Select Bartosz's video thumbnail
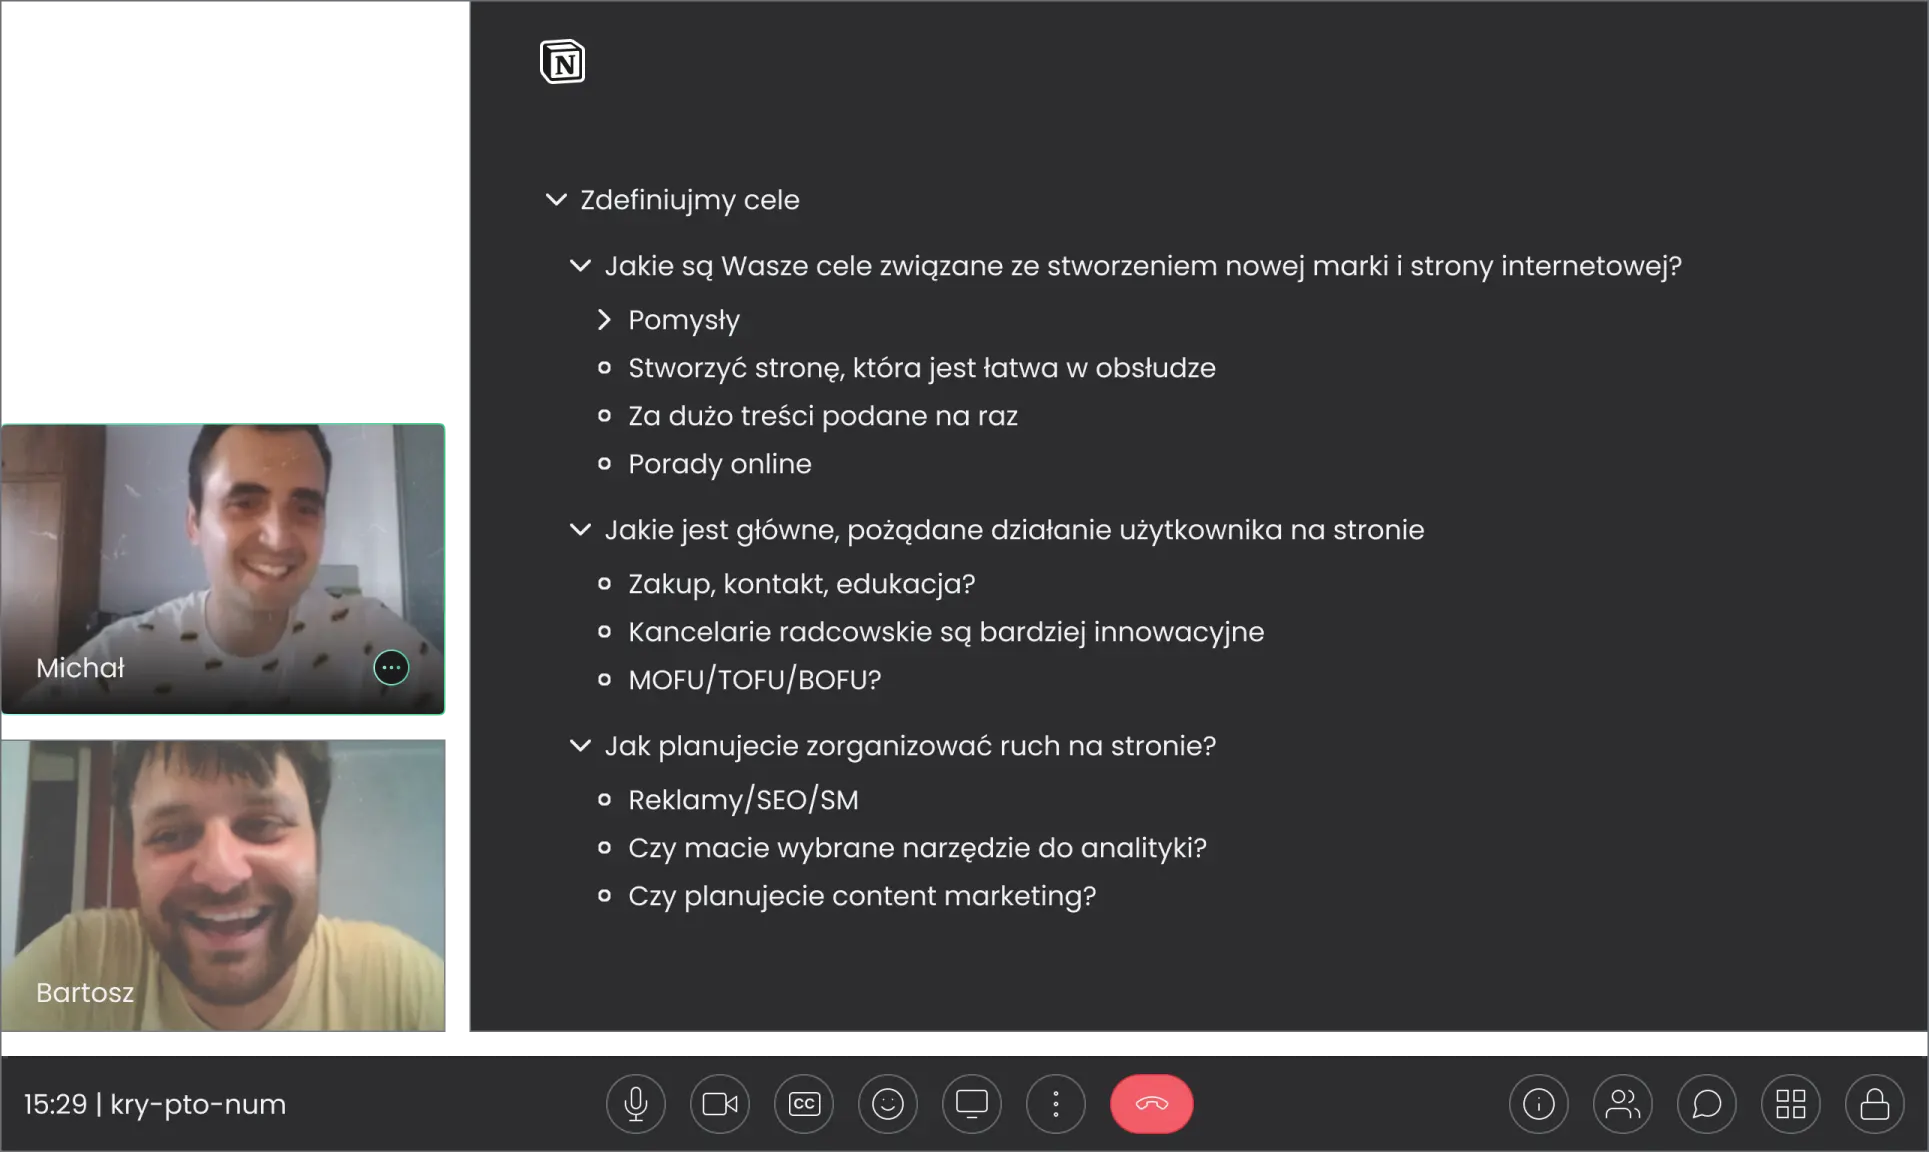Image resolution: width=1929 pixels, height=1152 pixels. point(224,885)
